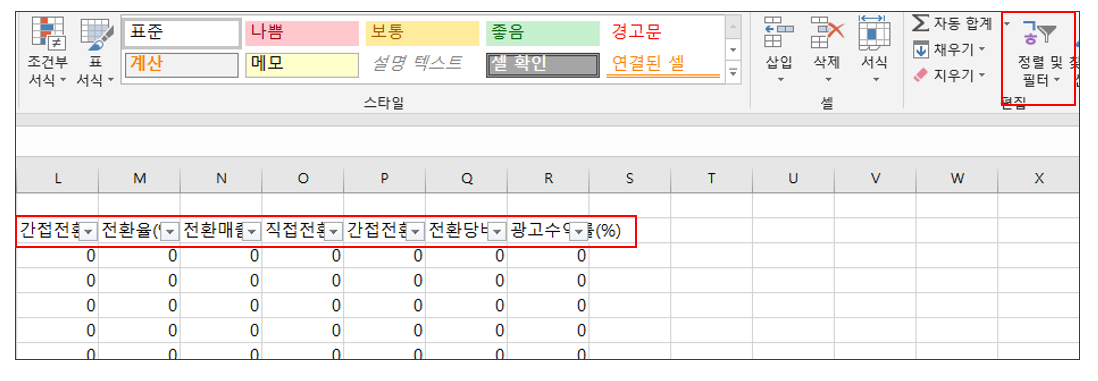
Task: Select column O header
Action: click(303, 179)
